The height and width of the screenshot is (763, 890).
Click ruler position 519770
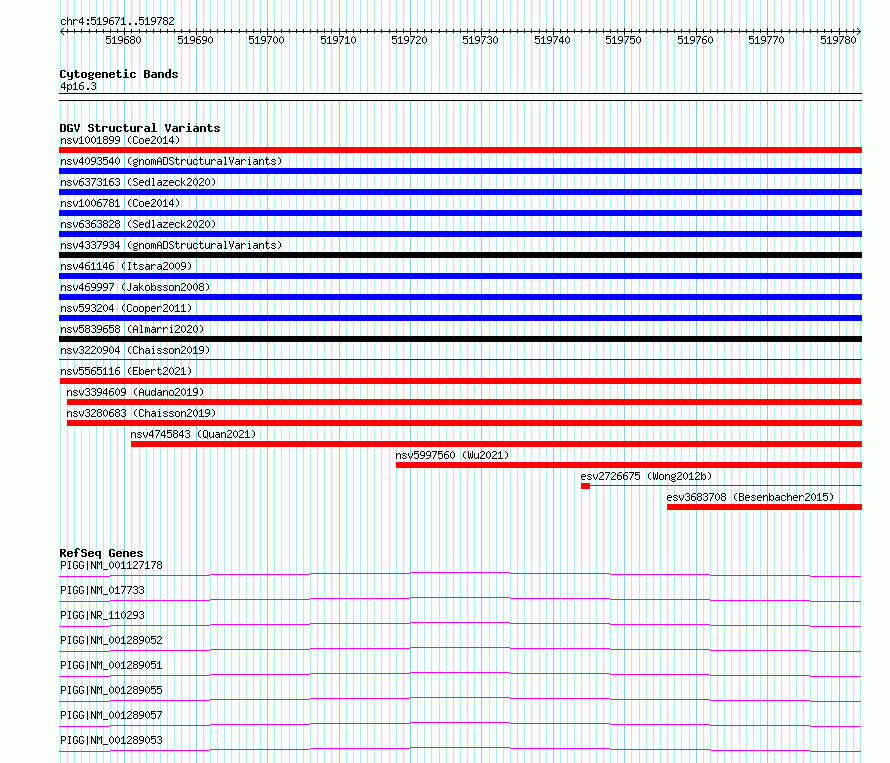click(766, 40)
